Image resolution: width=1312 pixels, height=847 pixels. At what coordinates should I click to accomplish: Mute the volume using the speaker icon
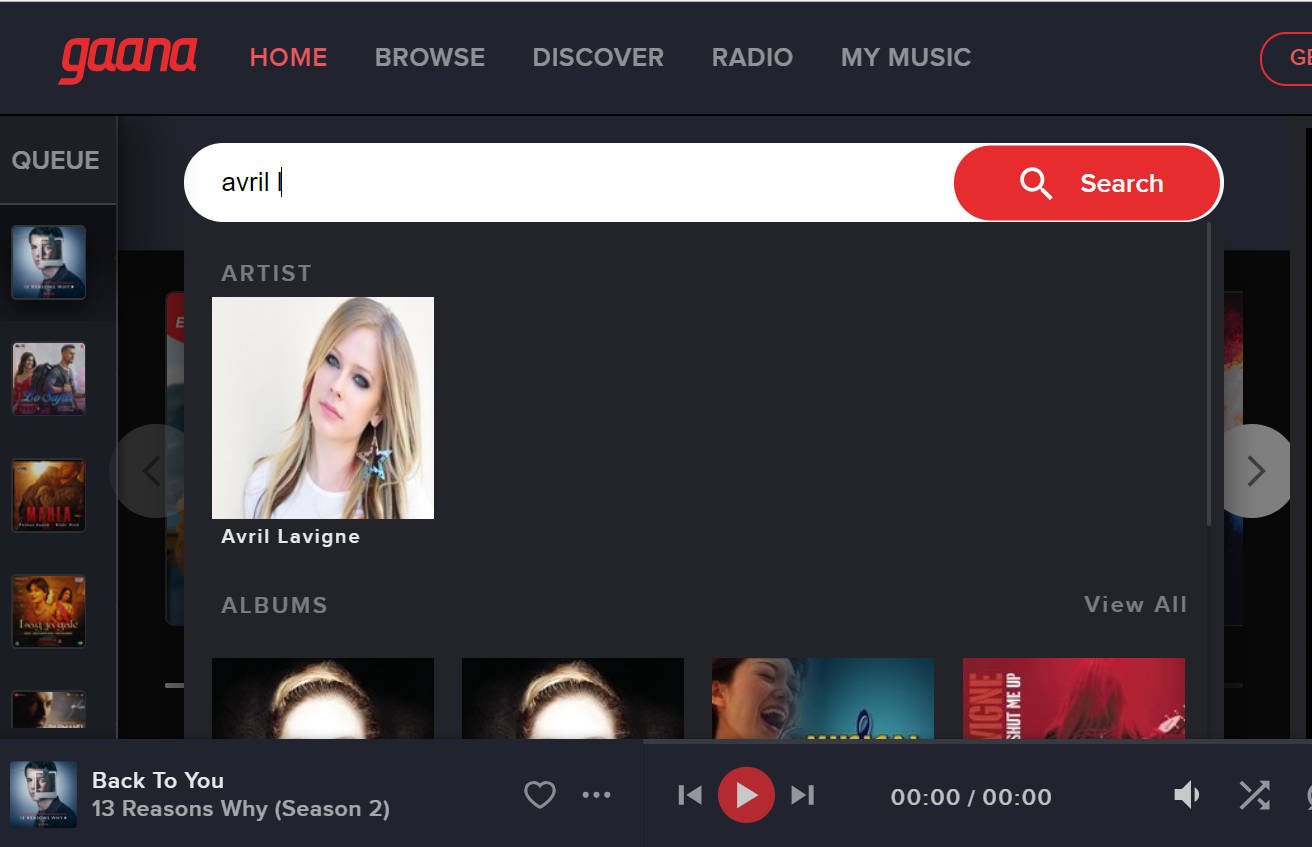coord(1187,795)
